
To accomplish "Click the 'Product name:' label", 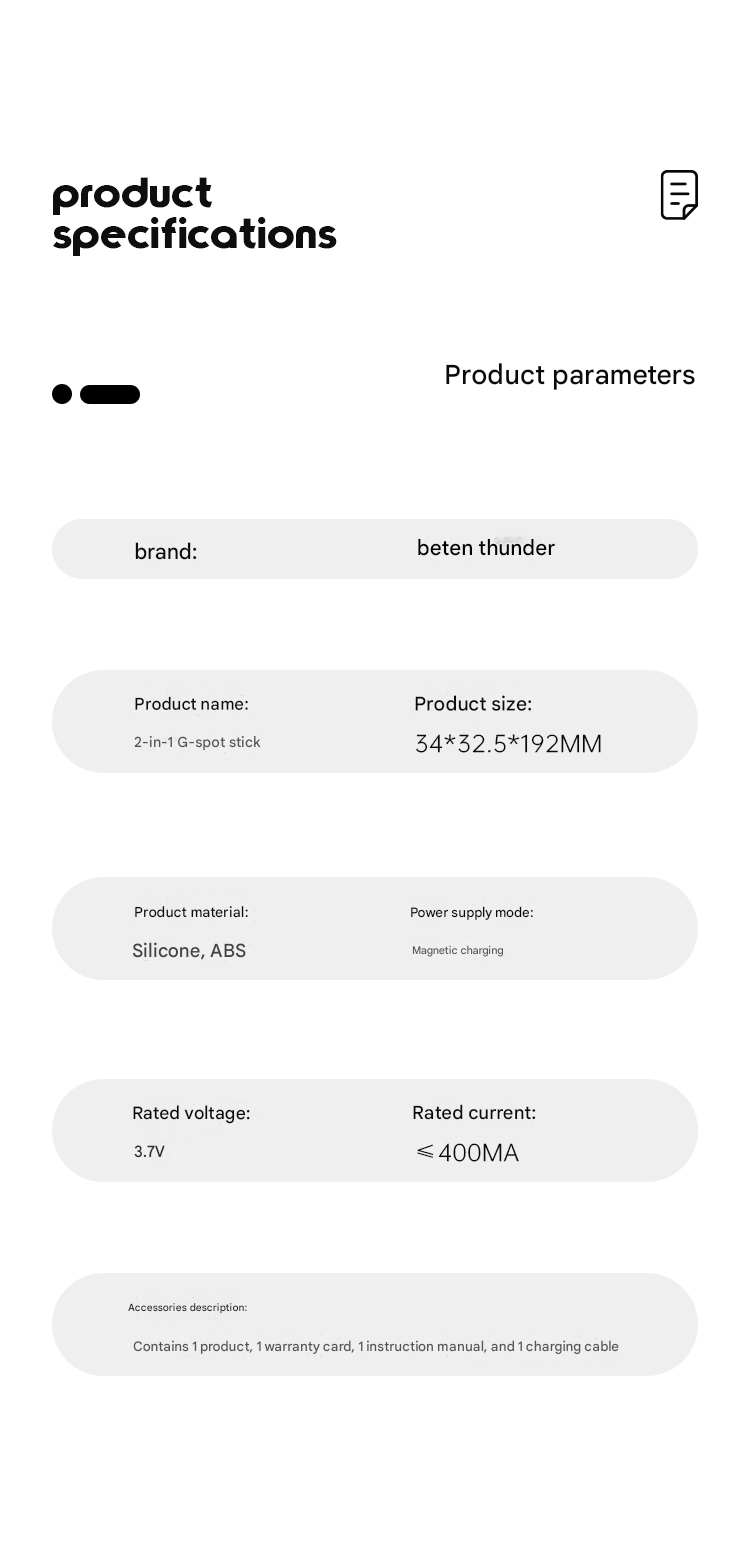I will click(x=191, y=704).
